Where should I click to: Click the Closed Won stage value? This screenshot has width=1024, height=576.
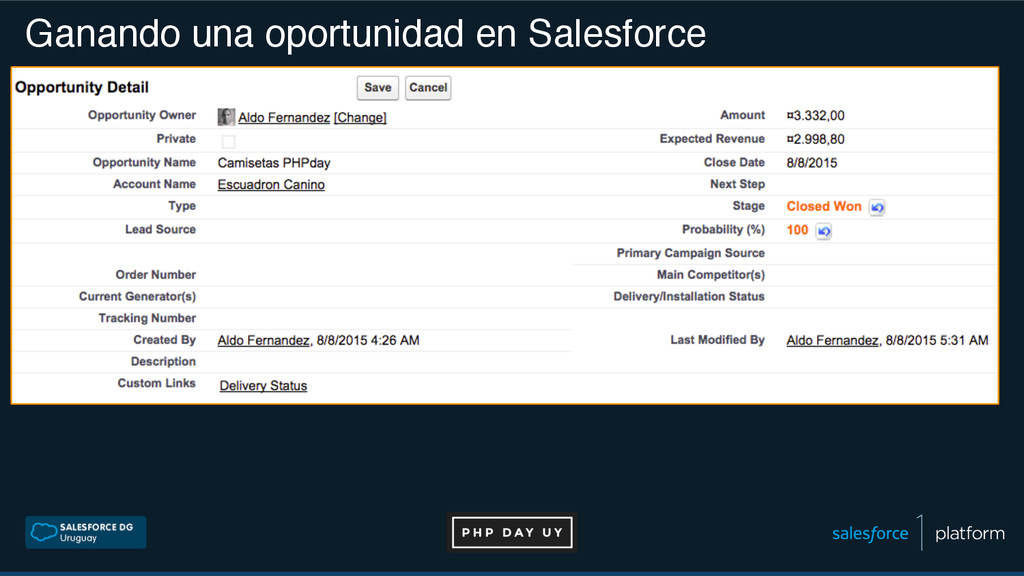click(x=824, y=206)
